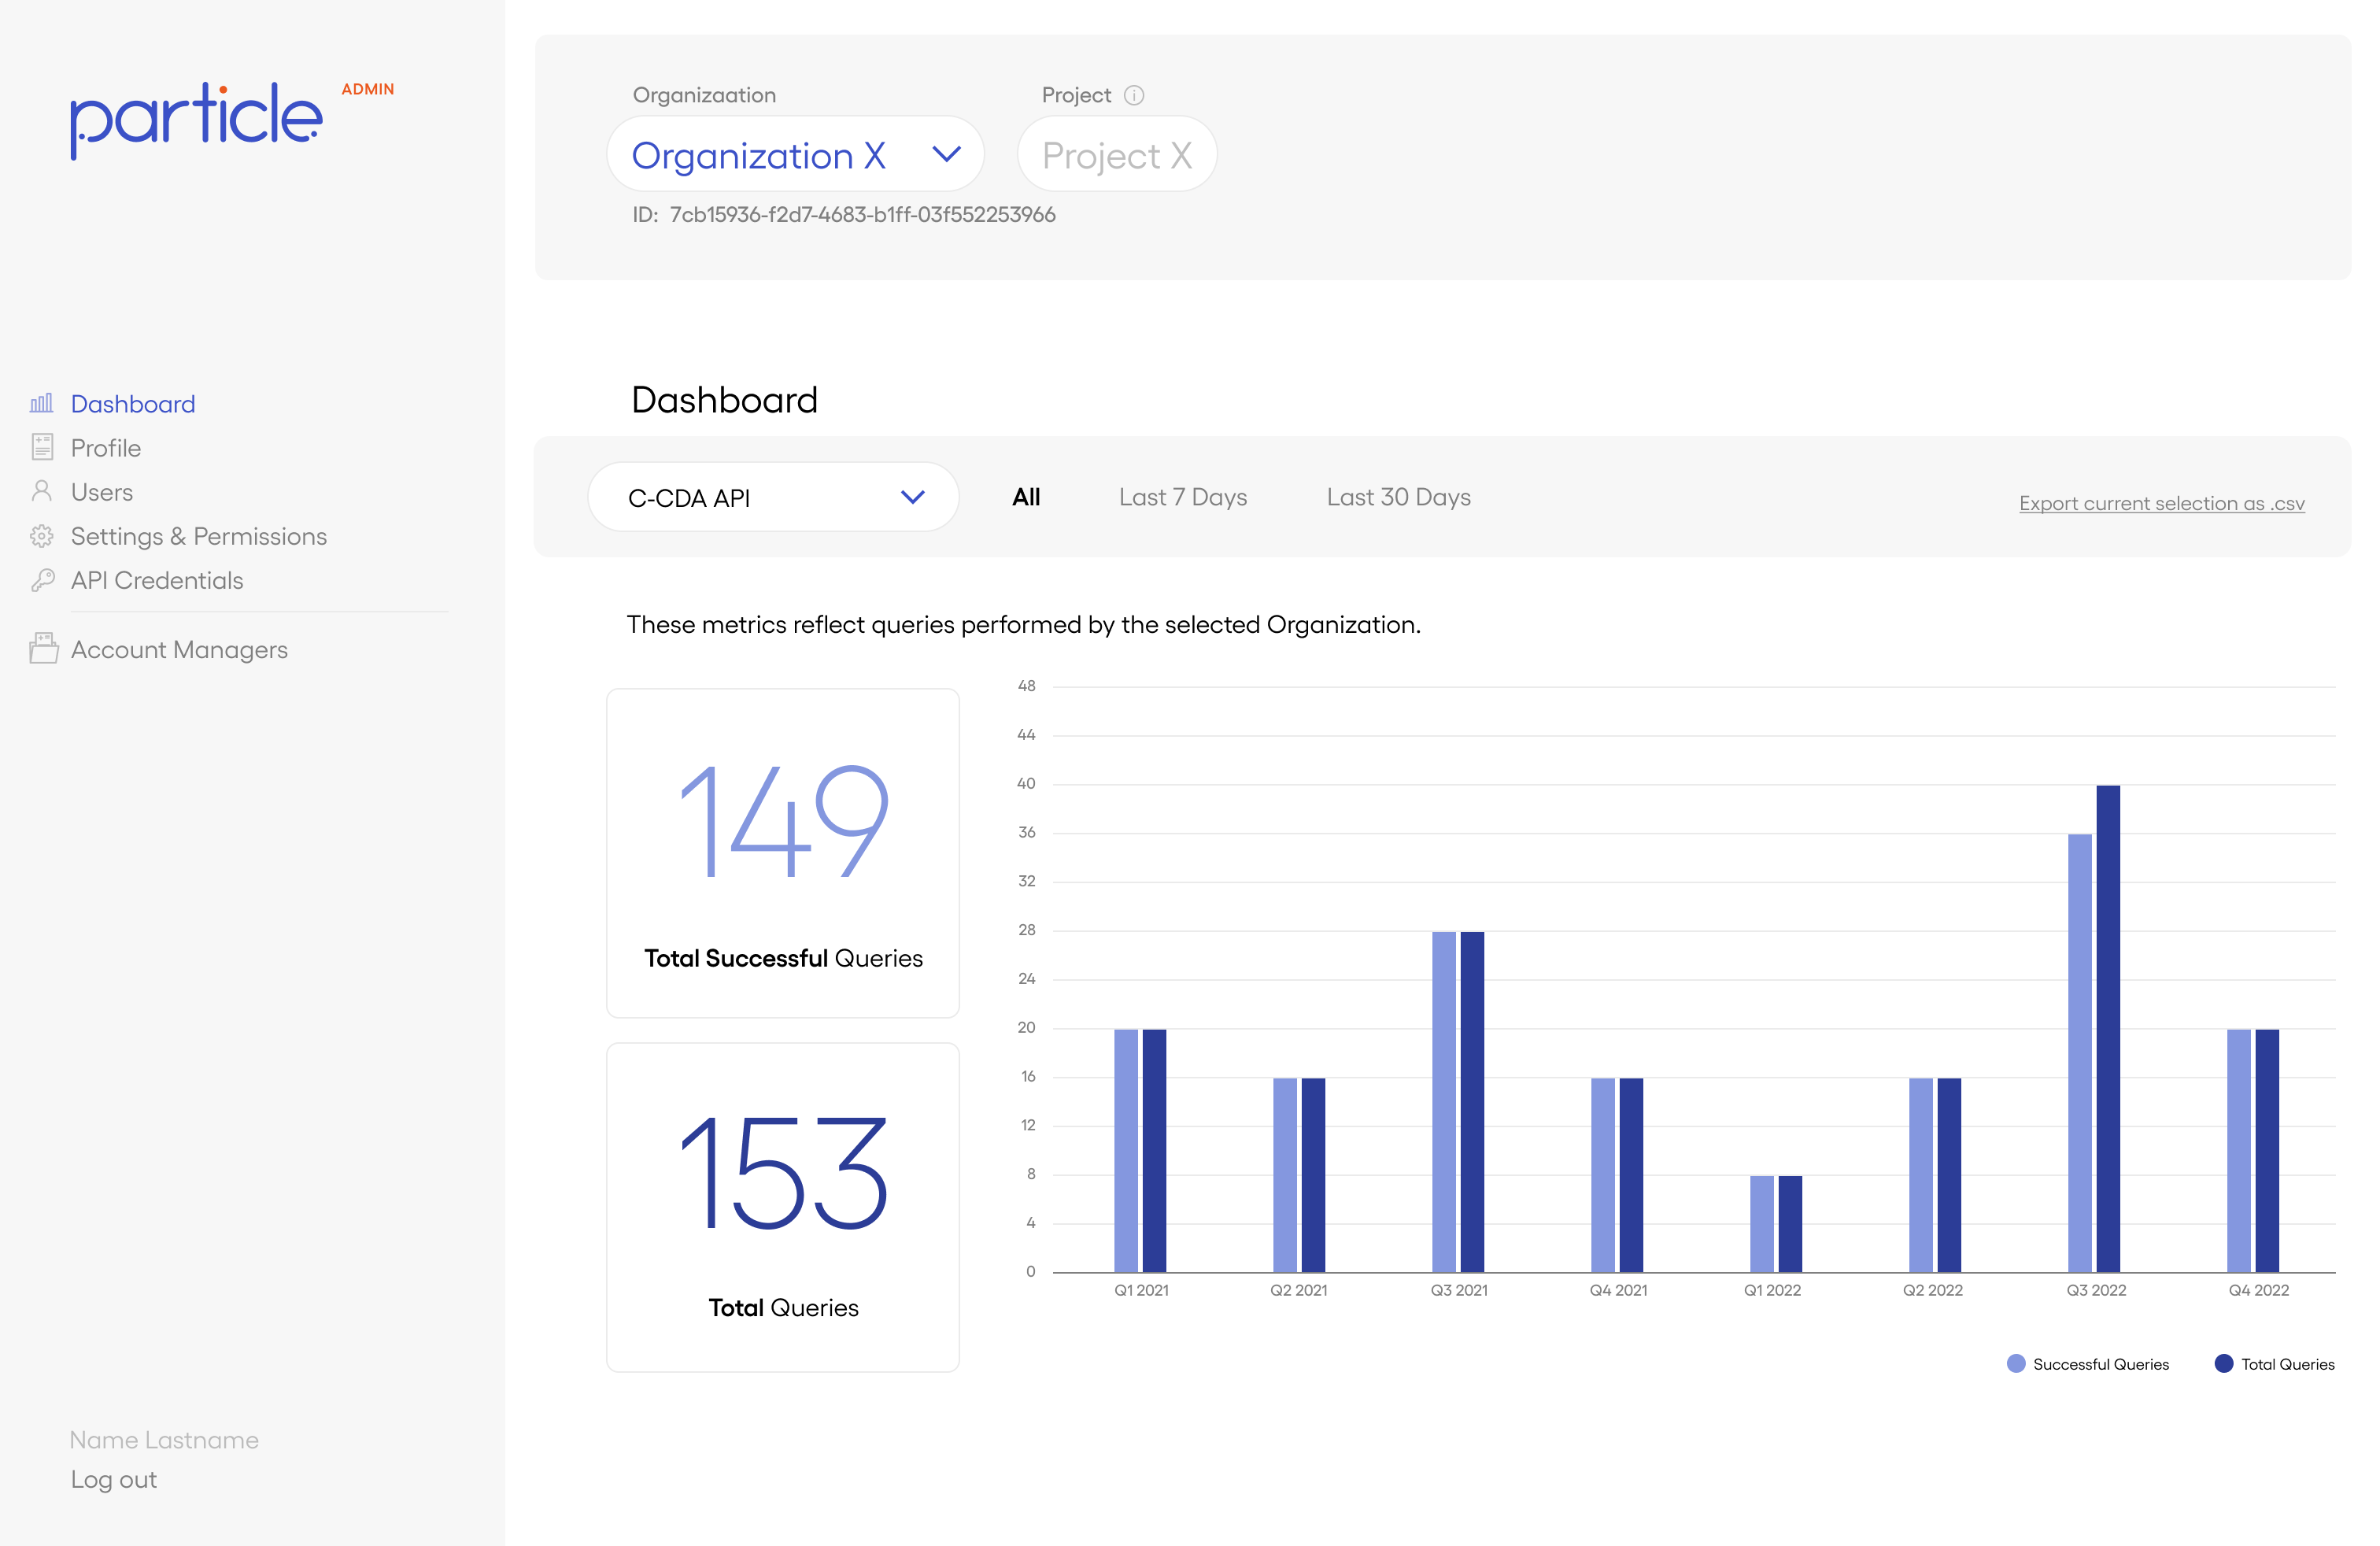Click the API Credentials key icon
The image size is (2380, 1546).
[x=42, y=580]
